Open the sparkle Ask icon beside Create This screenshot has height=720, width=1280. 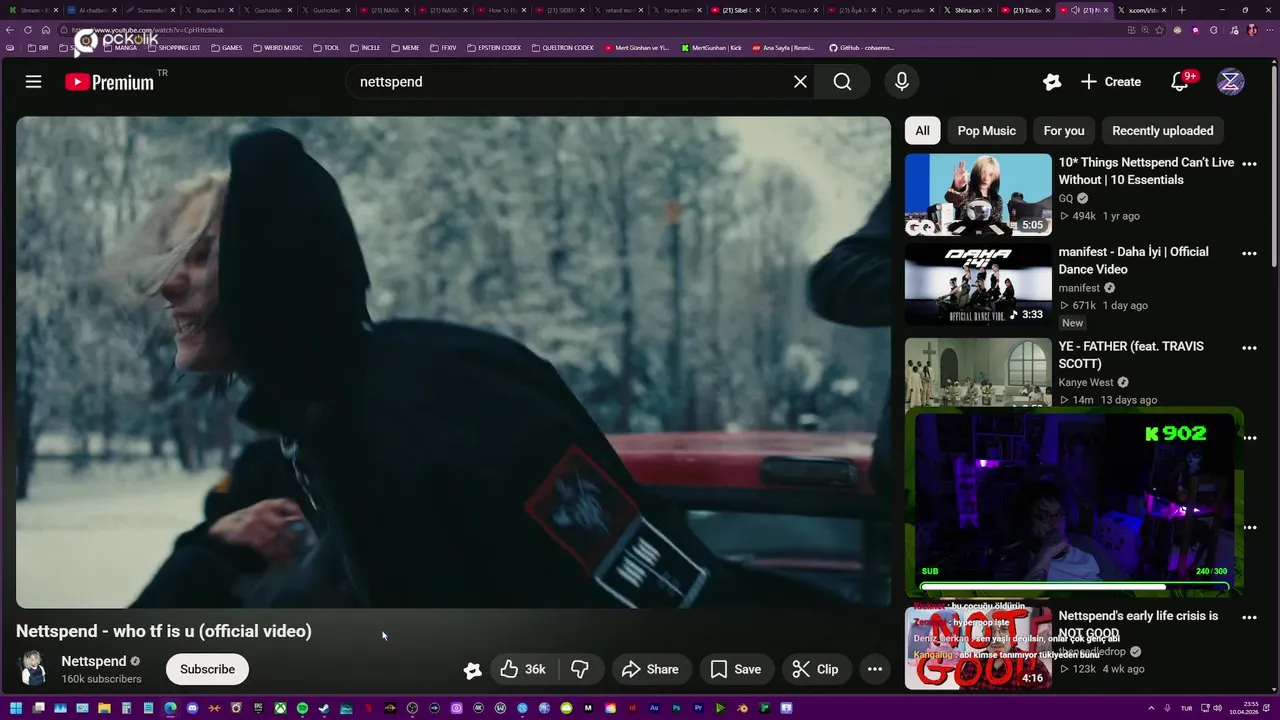(x=1051, y=82)
